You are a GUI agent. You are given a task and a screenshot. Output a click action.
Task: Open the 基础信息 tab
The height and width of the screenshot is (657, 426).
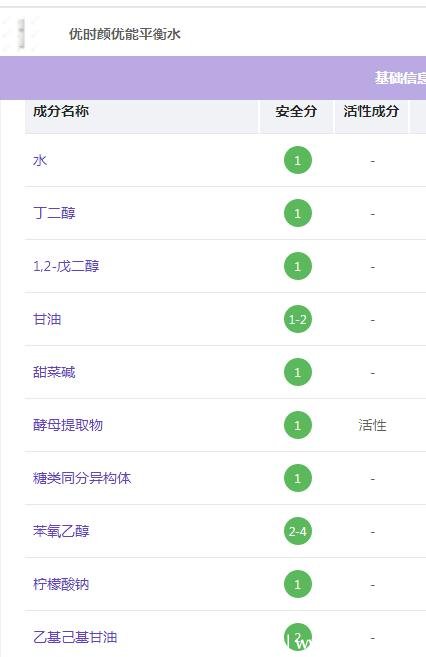(x=400, y=78)
